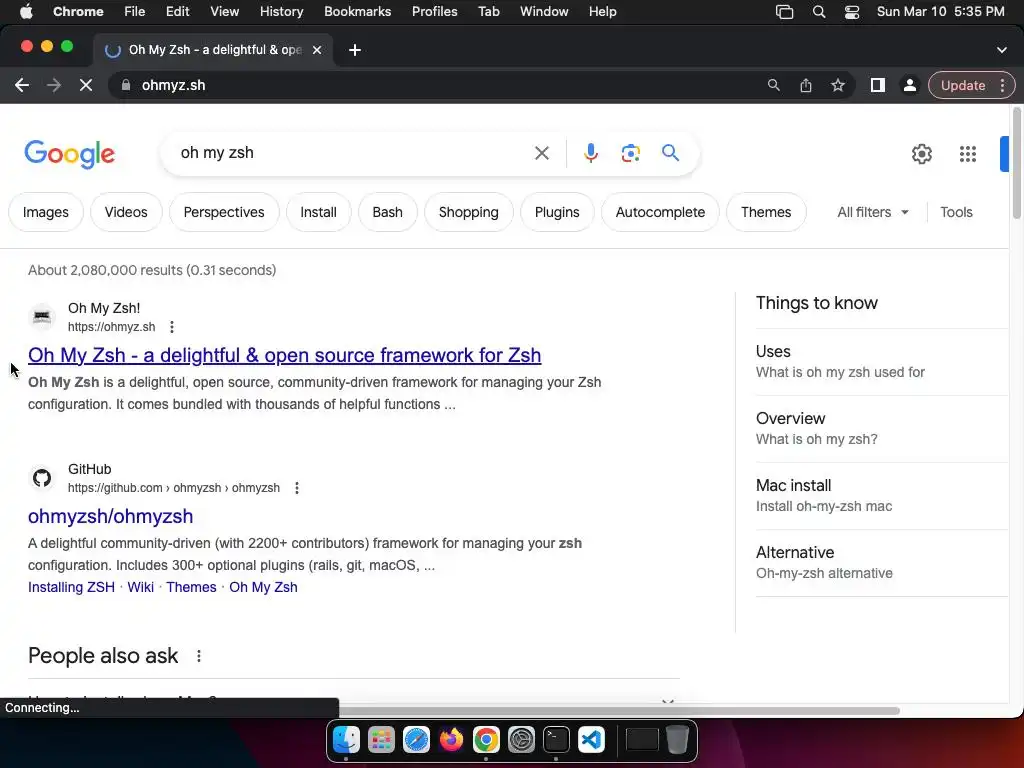Open Visual Studio Code from the Dock
This screenshot has height=768, width=1024.
(x=591, y=740)
